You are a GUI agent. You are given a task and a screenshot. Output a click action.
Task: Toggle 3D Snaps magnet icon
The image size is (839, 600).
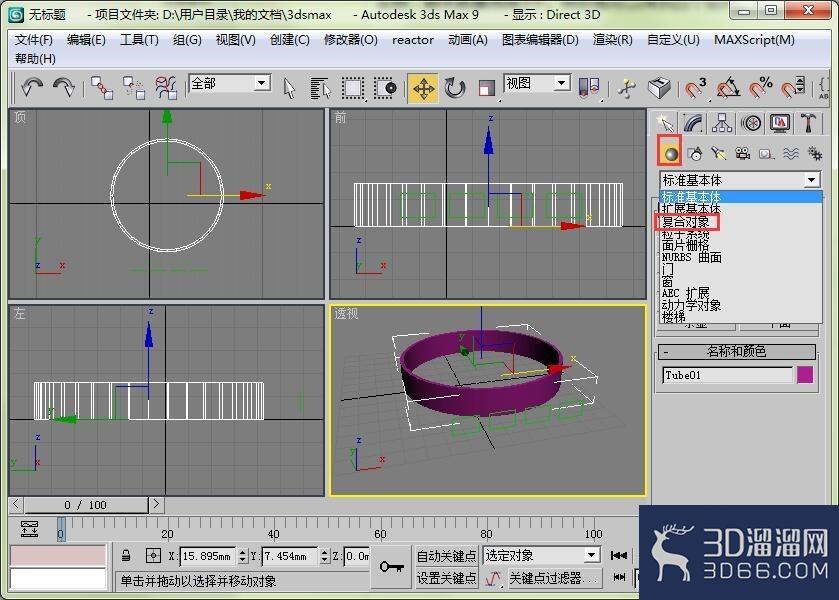coord(696,87)
